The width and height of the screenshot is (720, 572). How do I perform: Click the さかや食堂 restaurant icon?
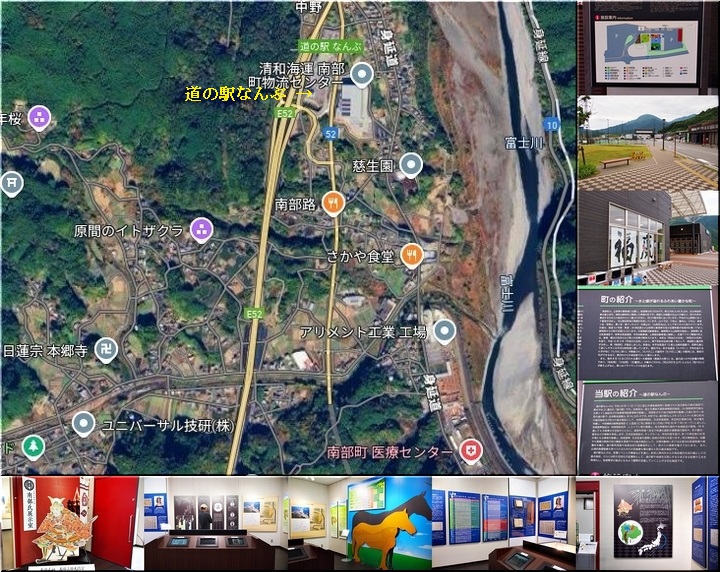(411, 254)
